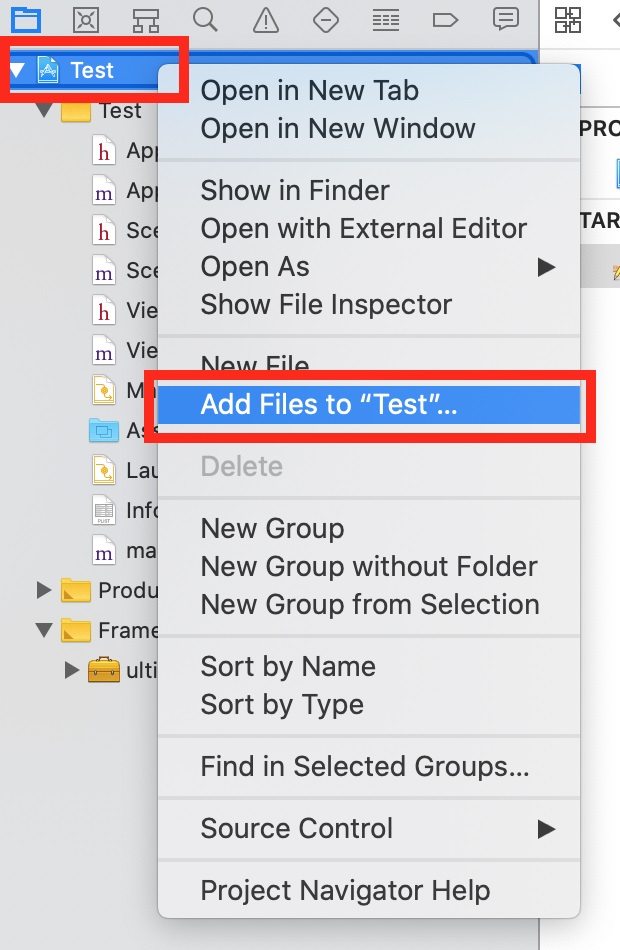Open the Symbol navigator icon
Screen dimensions: 620x950
pos(147,19)
